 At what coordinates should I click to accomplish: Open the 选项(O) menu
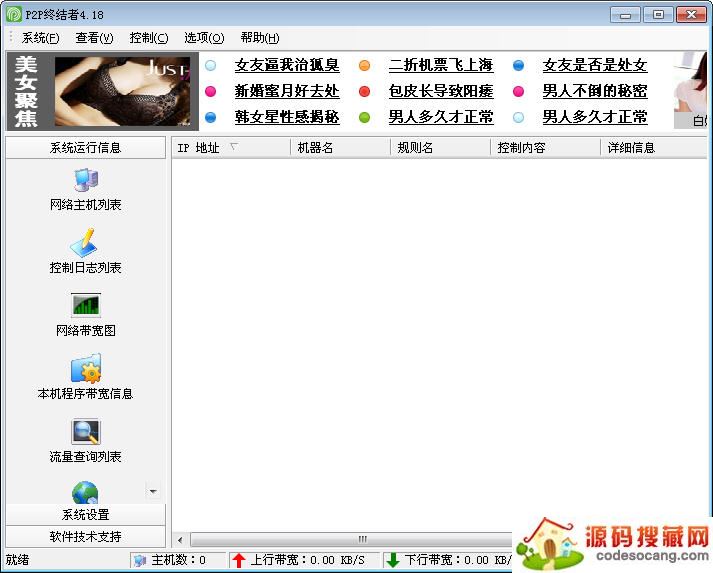(204, 38)
